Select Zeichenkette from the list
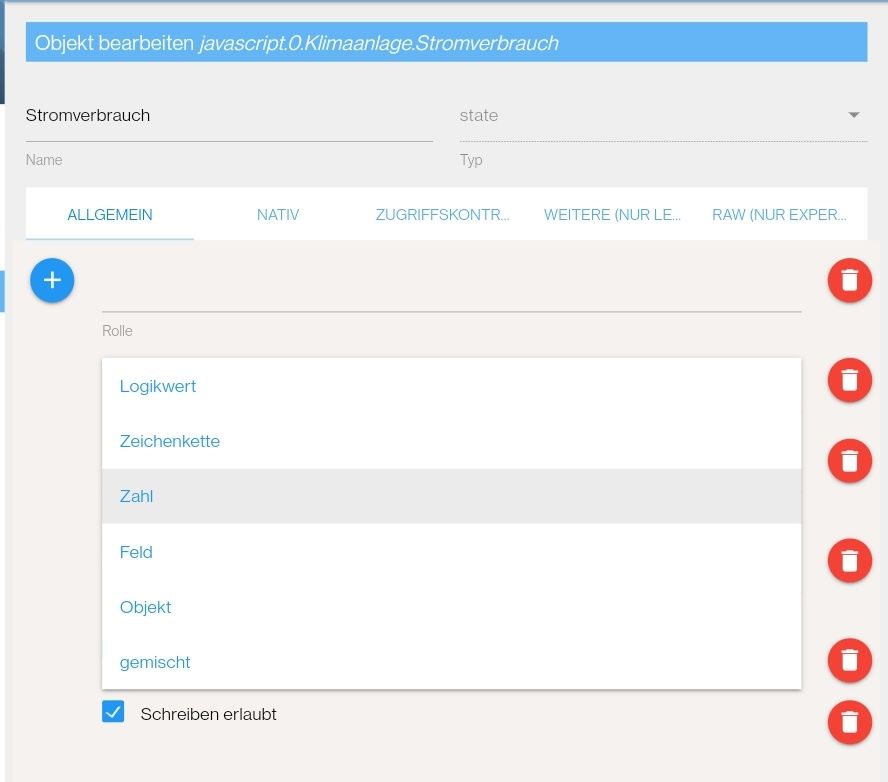 click(x=451, y=441)
